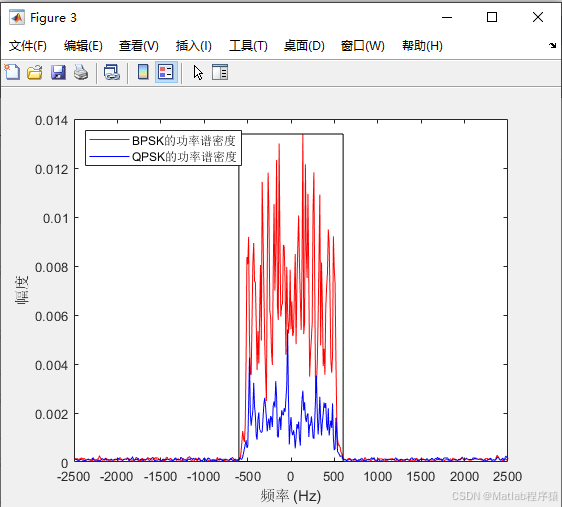Screen dimensions: 562x507
Task: Open file using the folder icon
Action: coord(35,72)
